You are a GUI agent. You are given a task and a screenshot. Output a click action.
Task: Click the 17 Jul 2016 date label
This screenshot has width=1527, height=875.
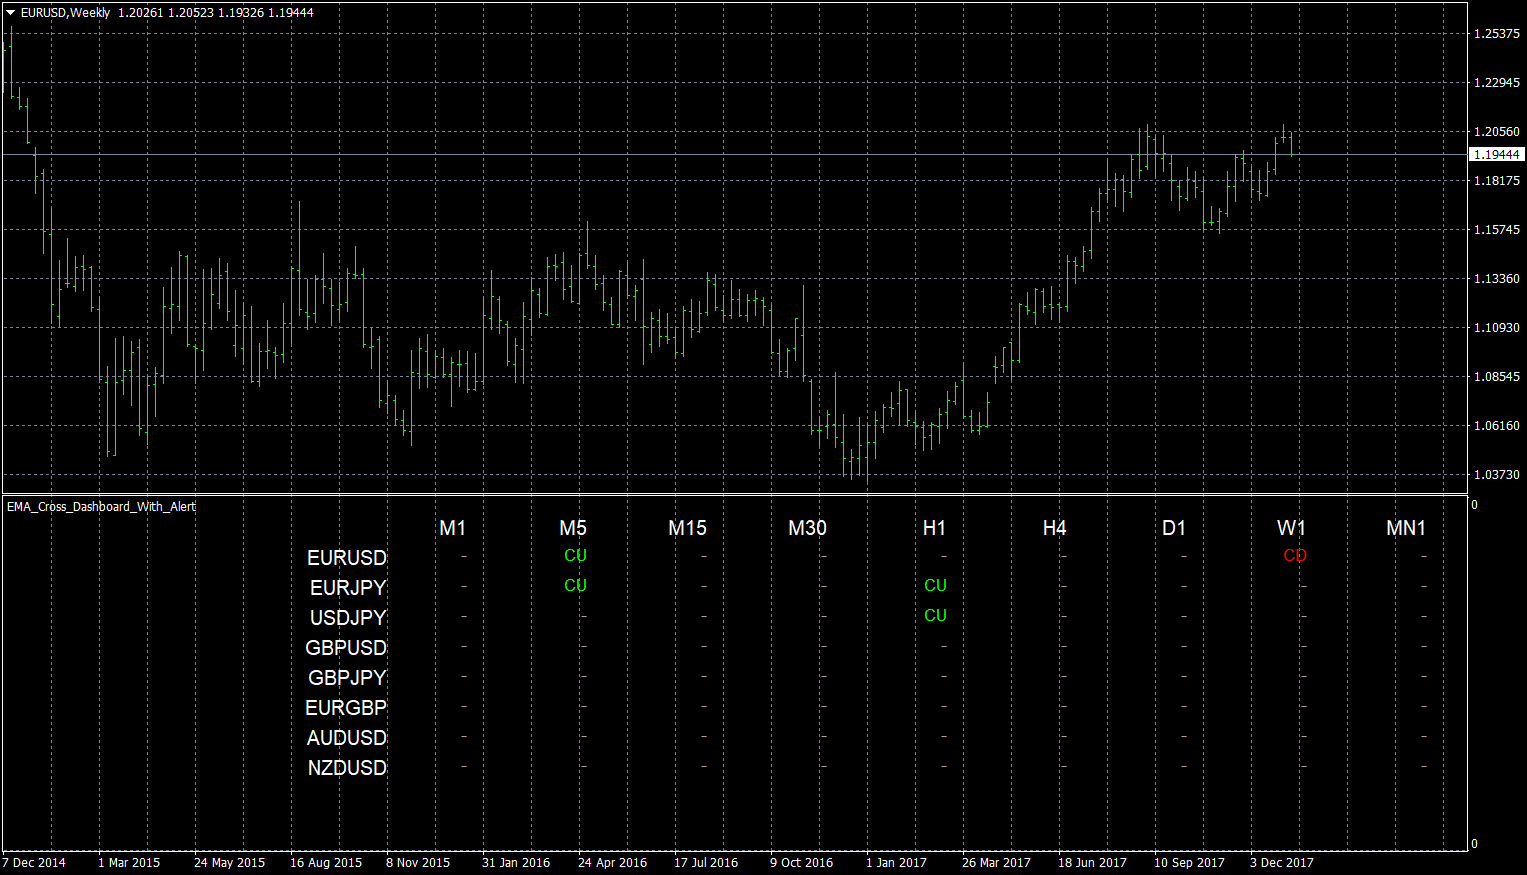tap(706, 863)
